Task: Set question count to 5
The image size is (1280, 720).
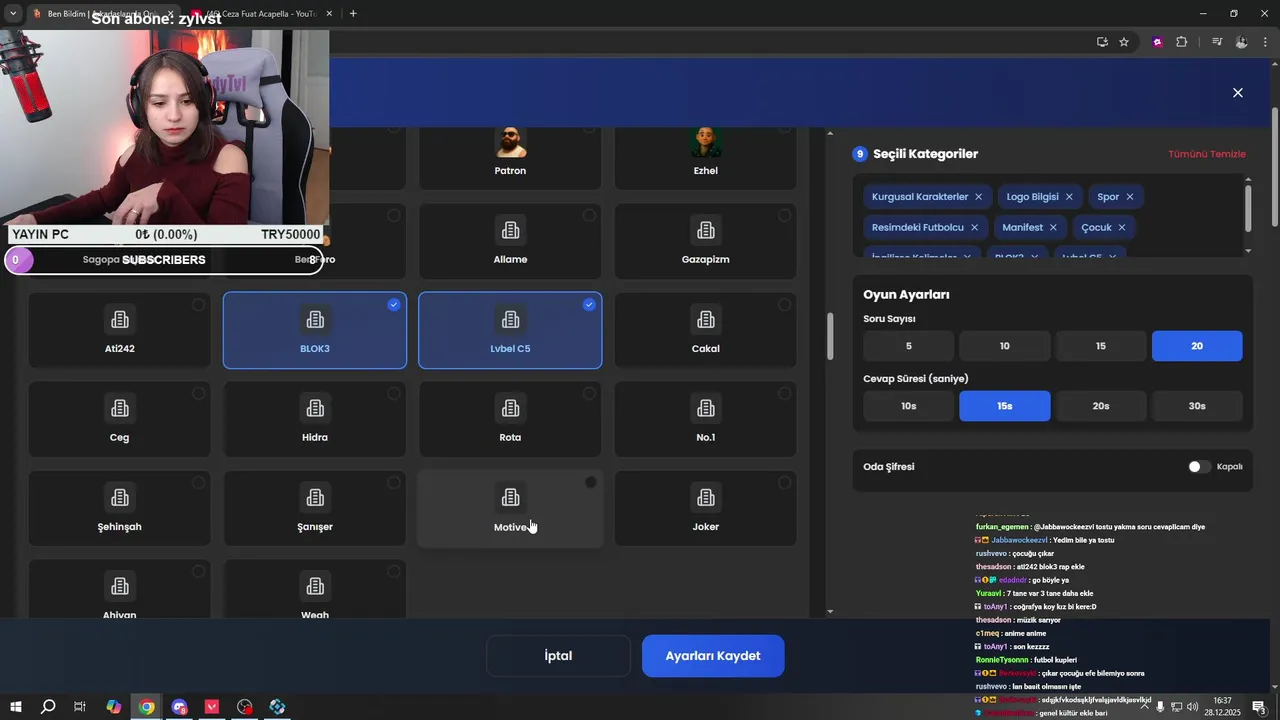Action: point(909,346)
